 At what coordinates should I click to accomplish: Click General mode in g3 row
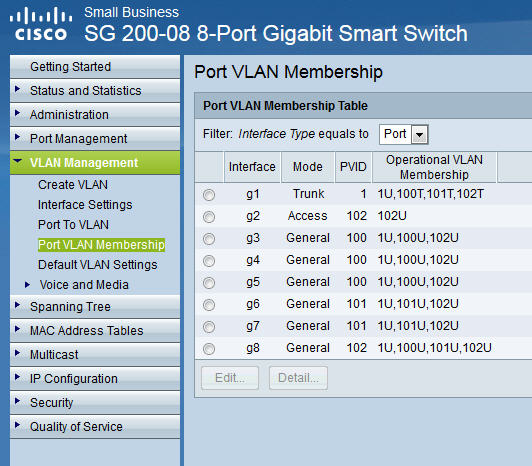coord(308,238)
